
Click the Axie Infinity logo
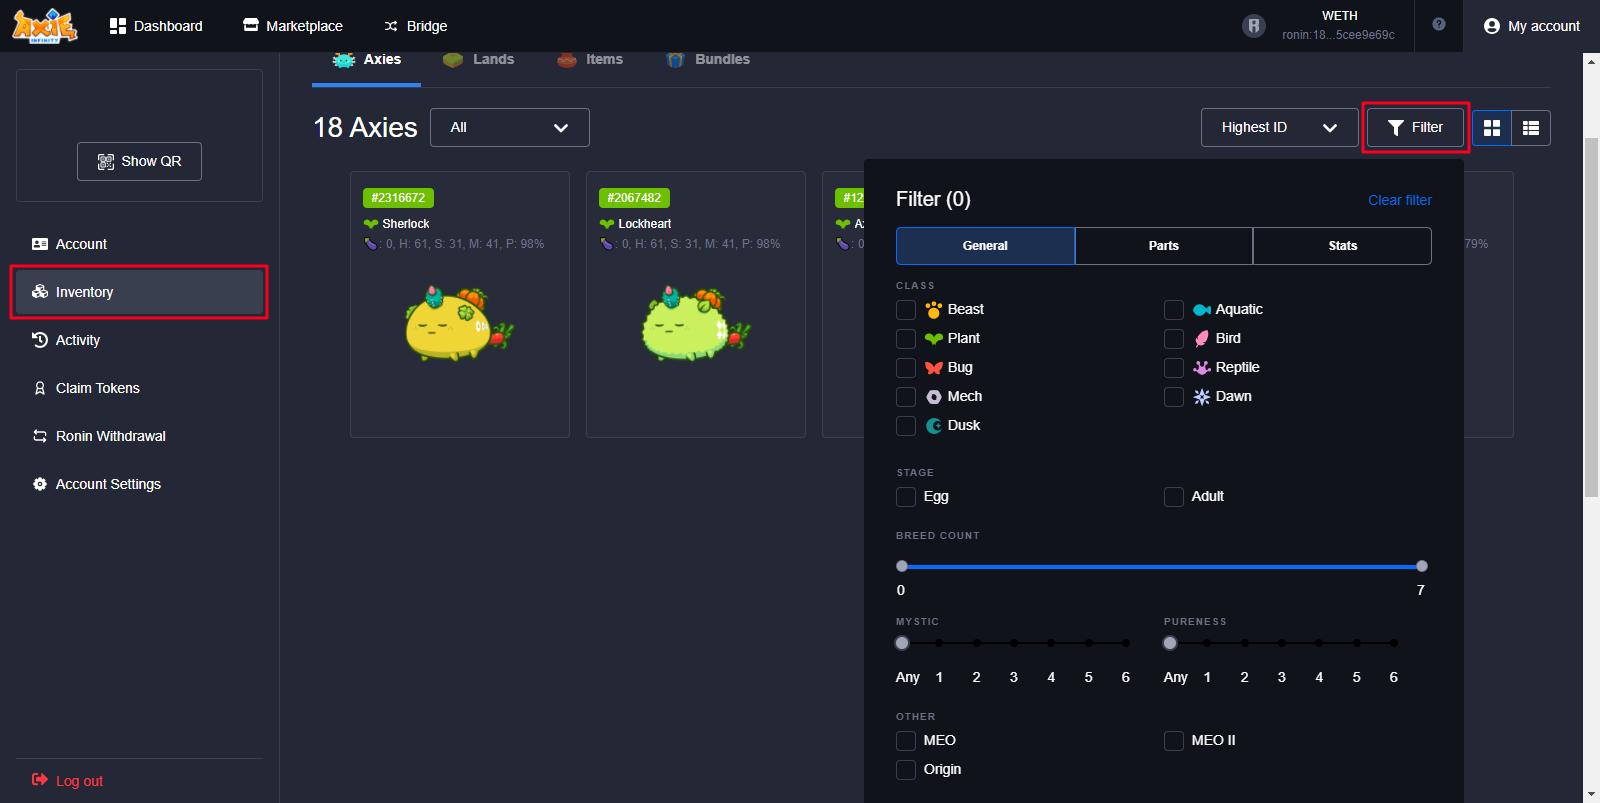click(44, 26)
